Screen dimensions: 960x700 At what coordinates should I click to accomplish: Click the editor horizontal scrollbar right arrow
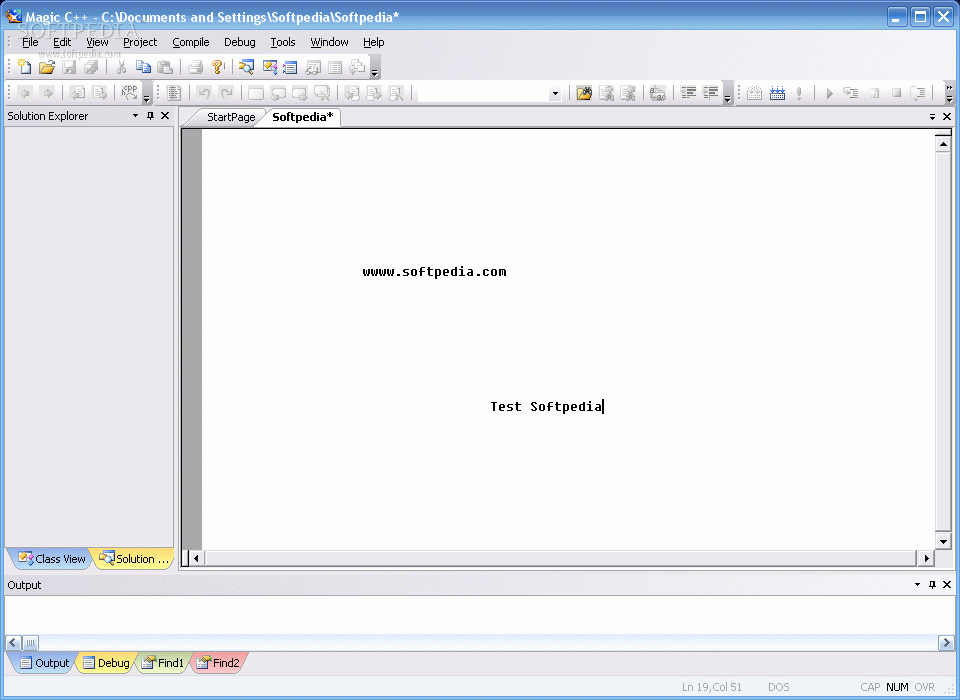tap(926, 558)
